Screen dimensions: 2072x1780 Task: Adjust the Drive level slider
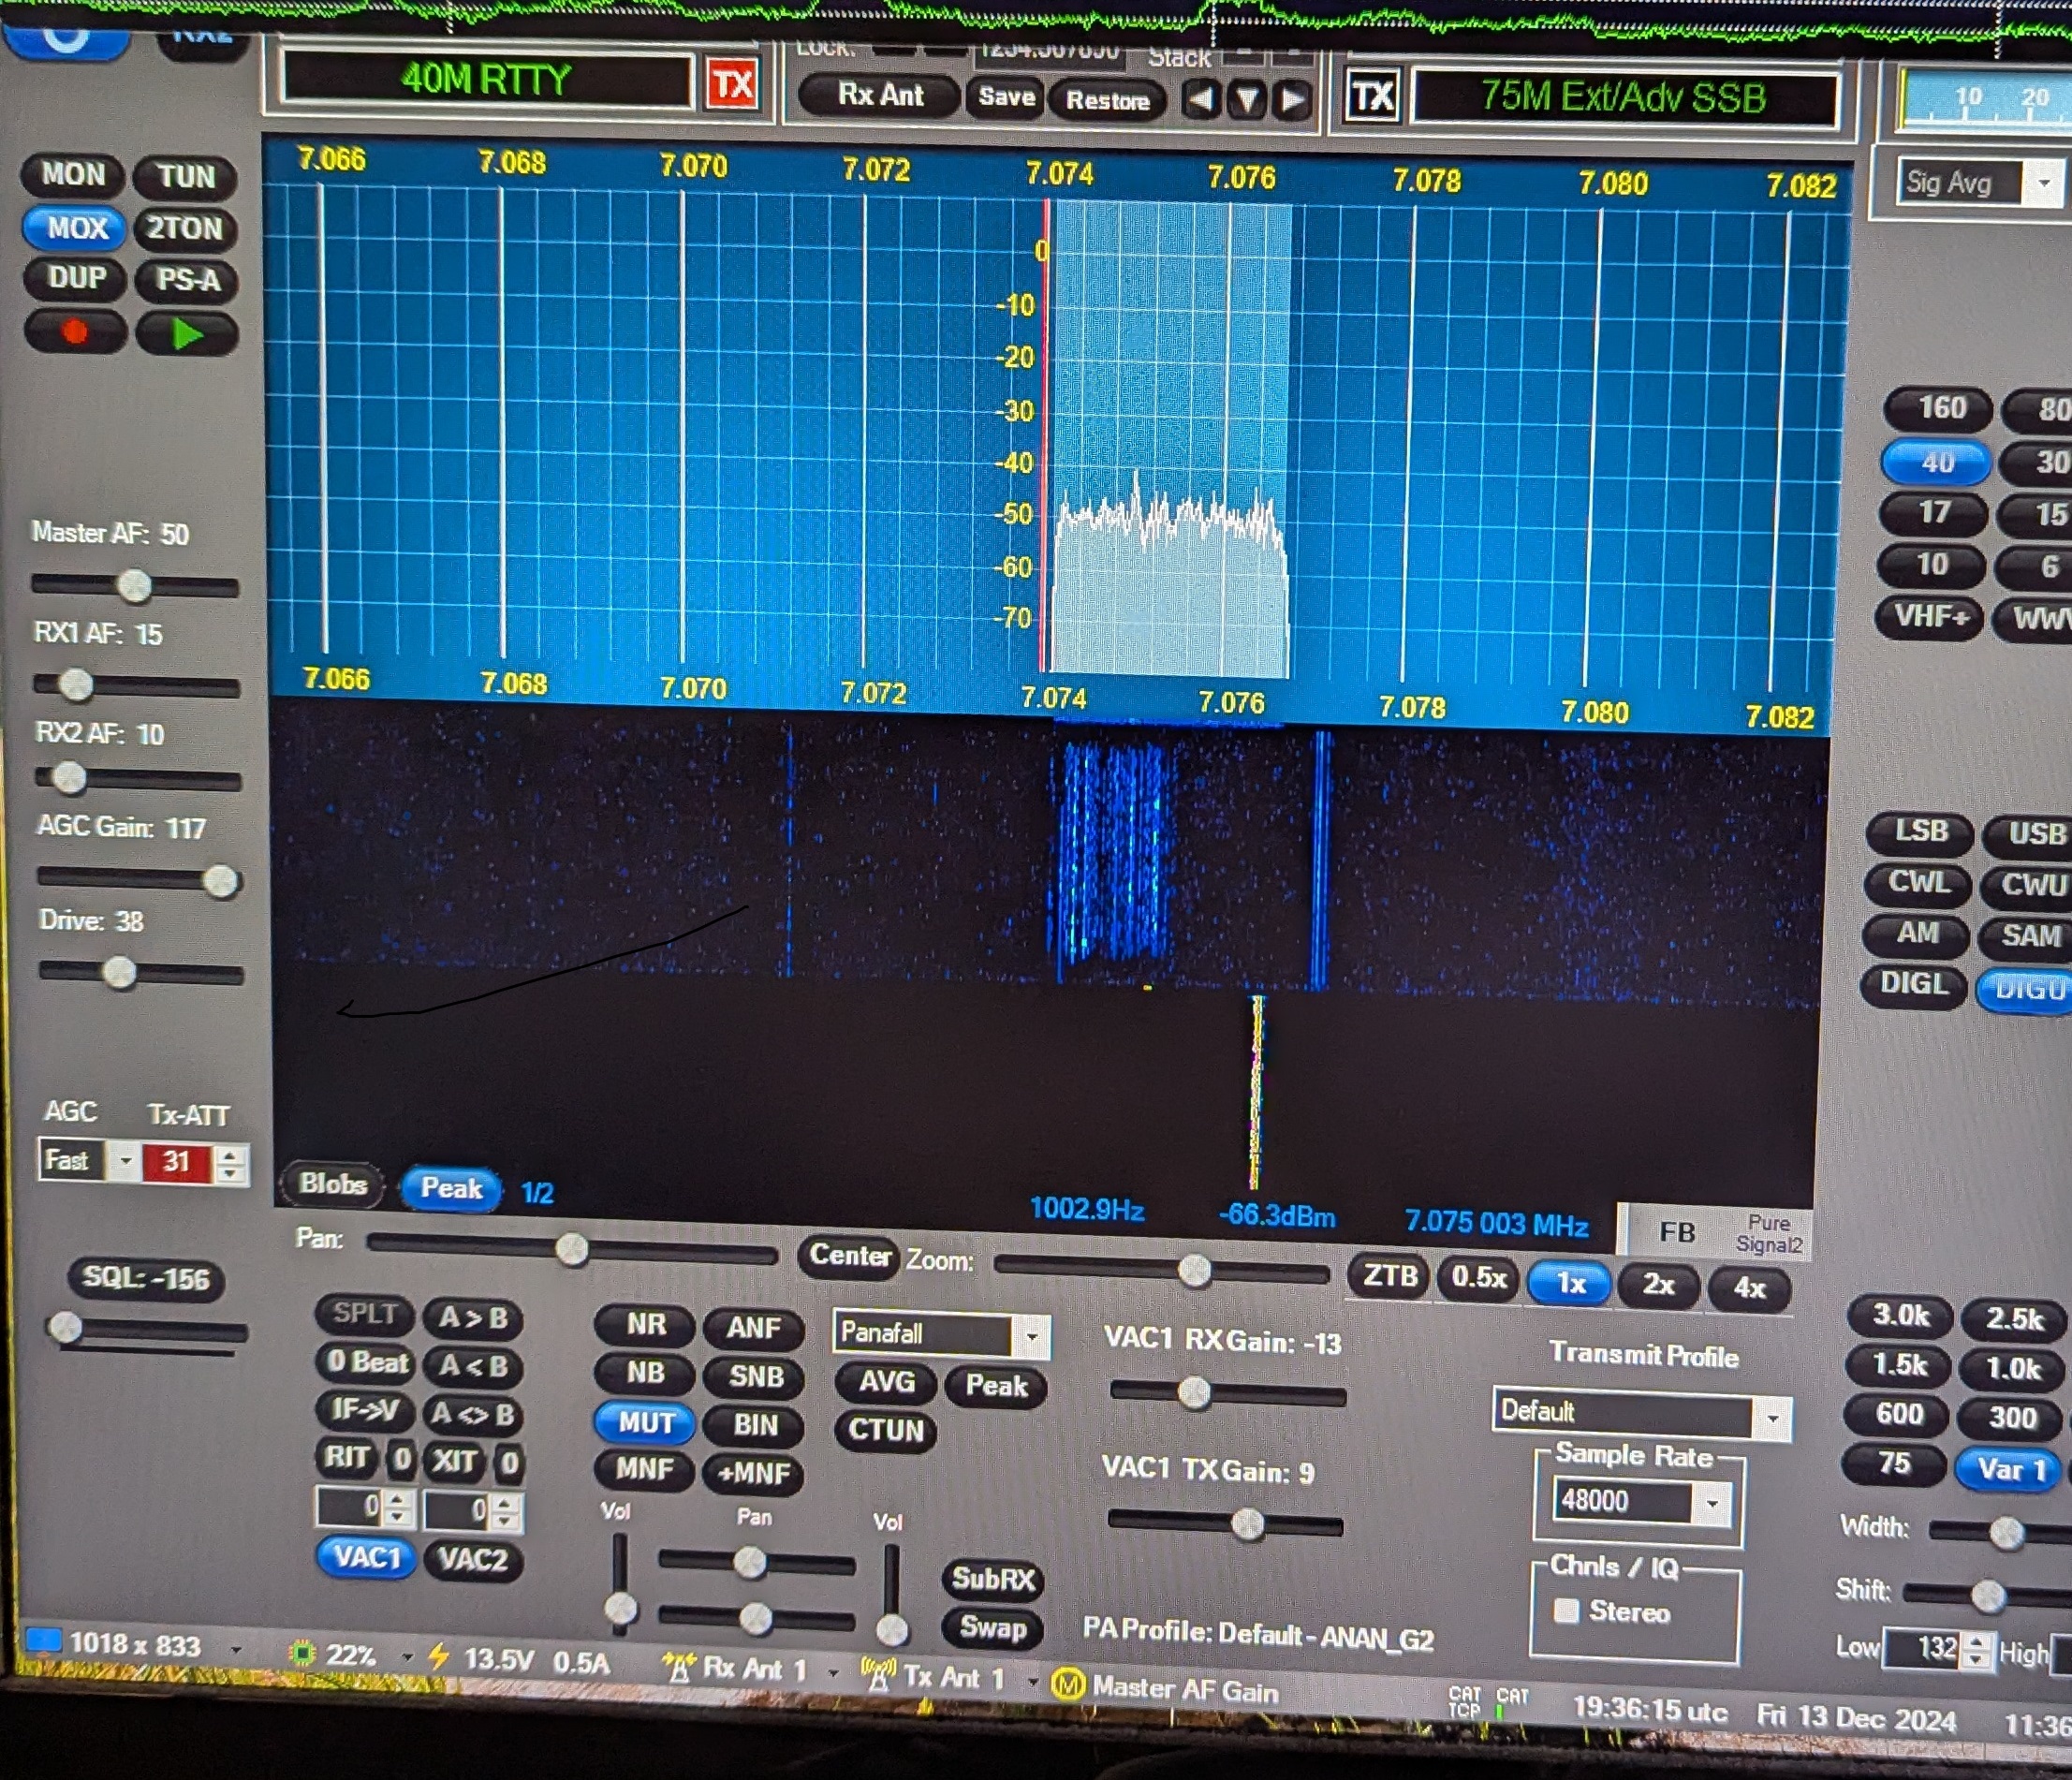(x=120, y=972)
